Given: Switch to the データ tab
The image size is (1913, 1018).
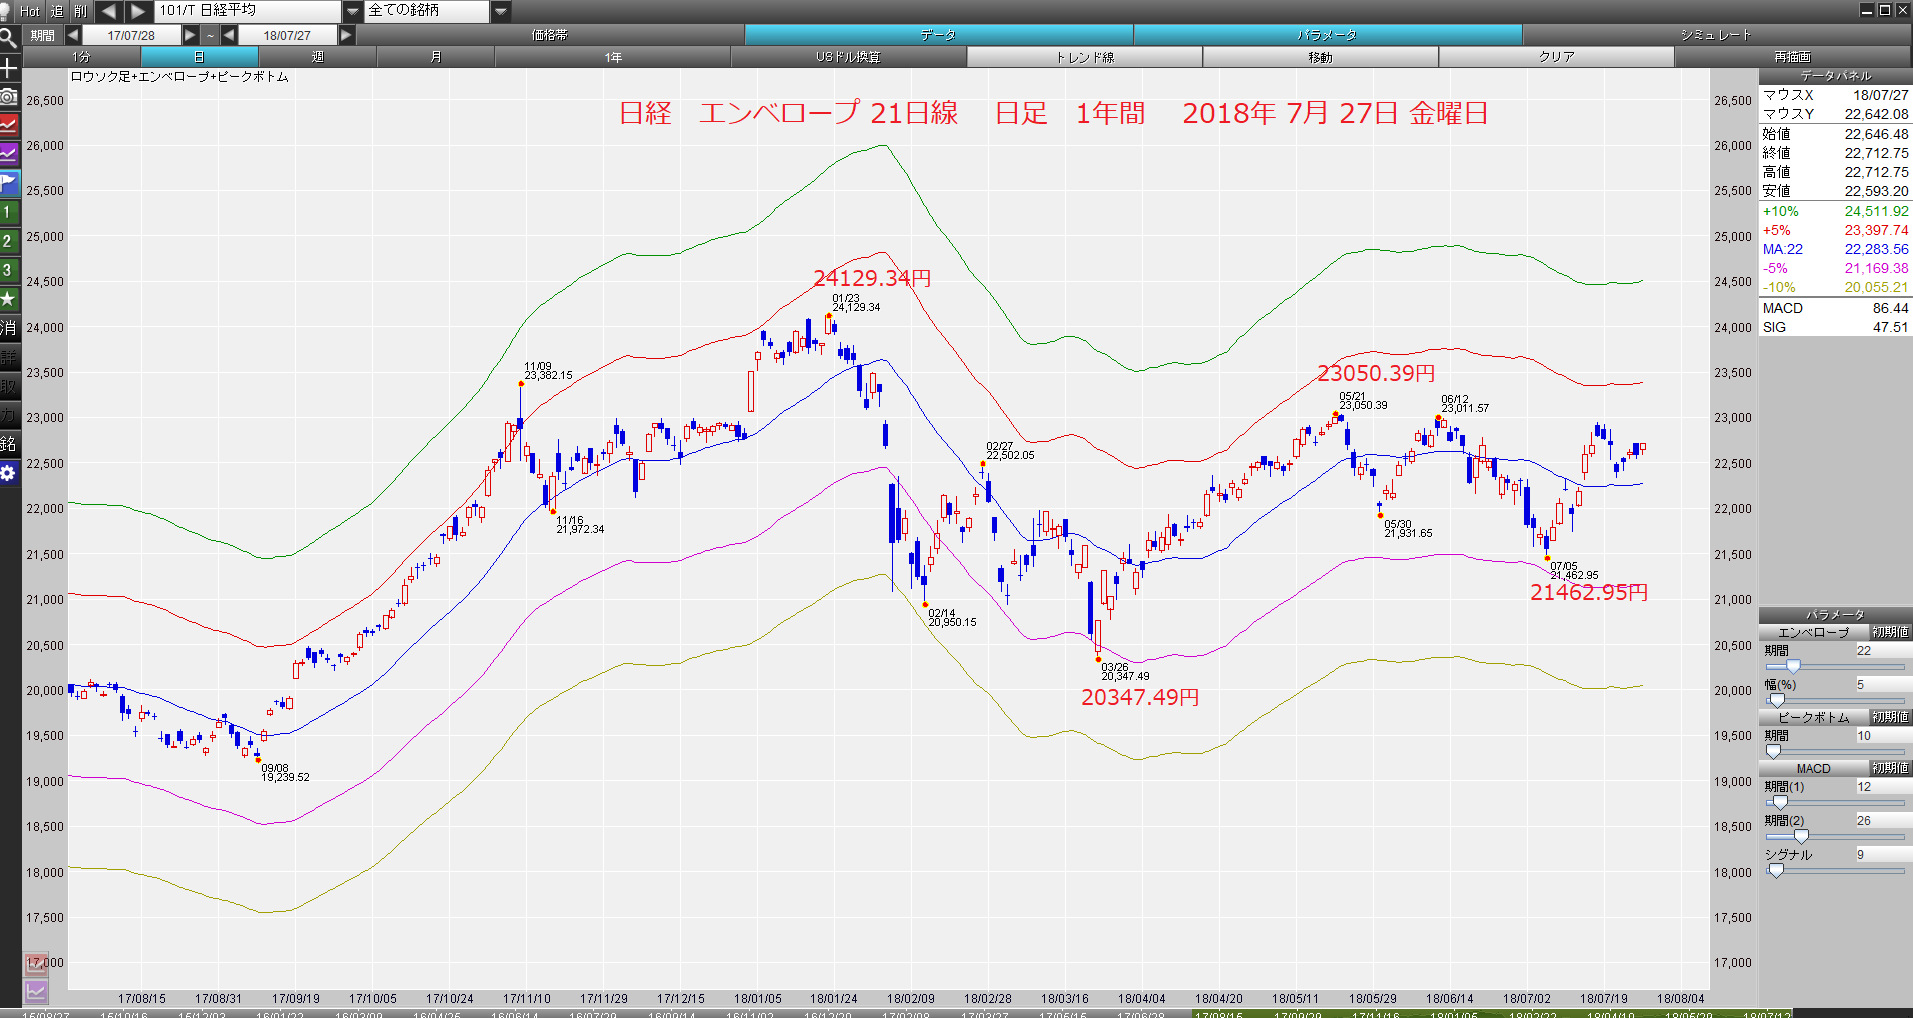Looking at the screenshot, I should click(x=938, y=35).
